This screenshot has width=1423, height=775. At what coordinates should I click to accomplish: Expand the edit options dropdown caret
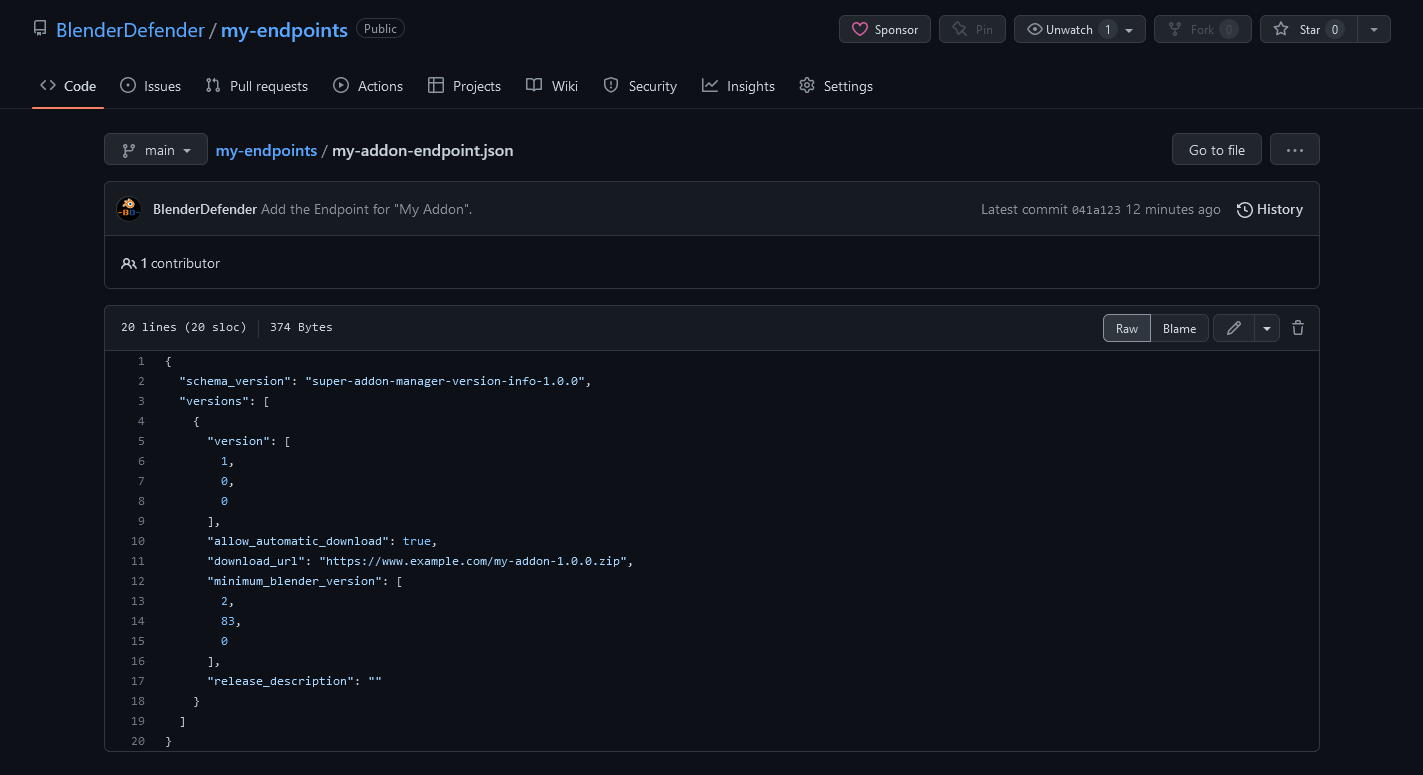pos(1268,328)
